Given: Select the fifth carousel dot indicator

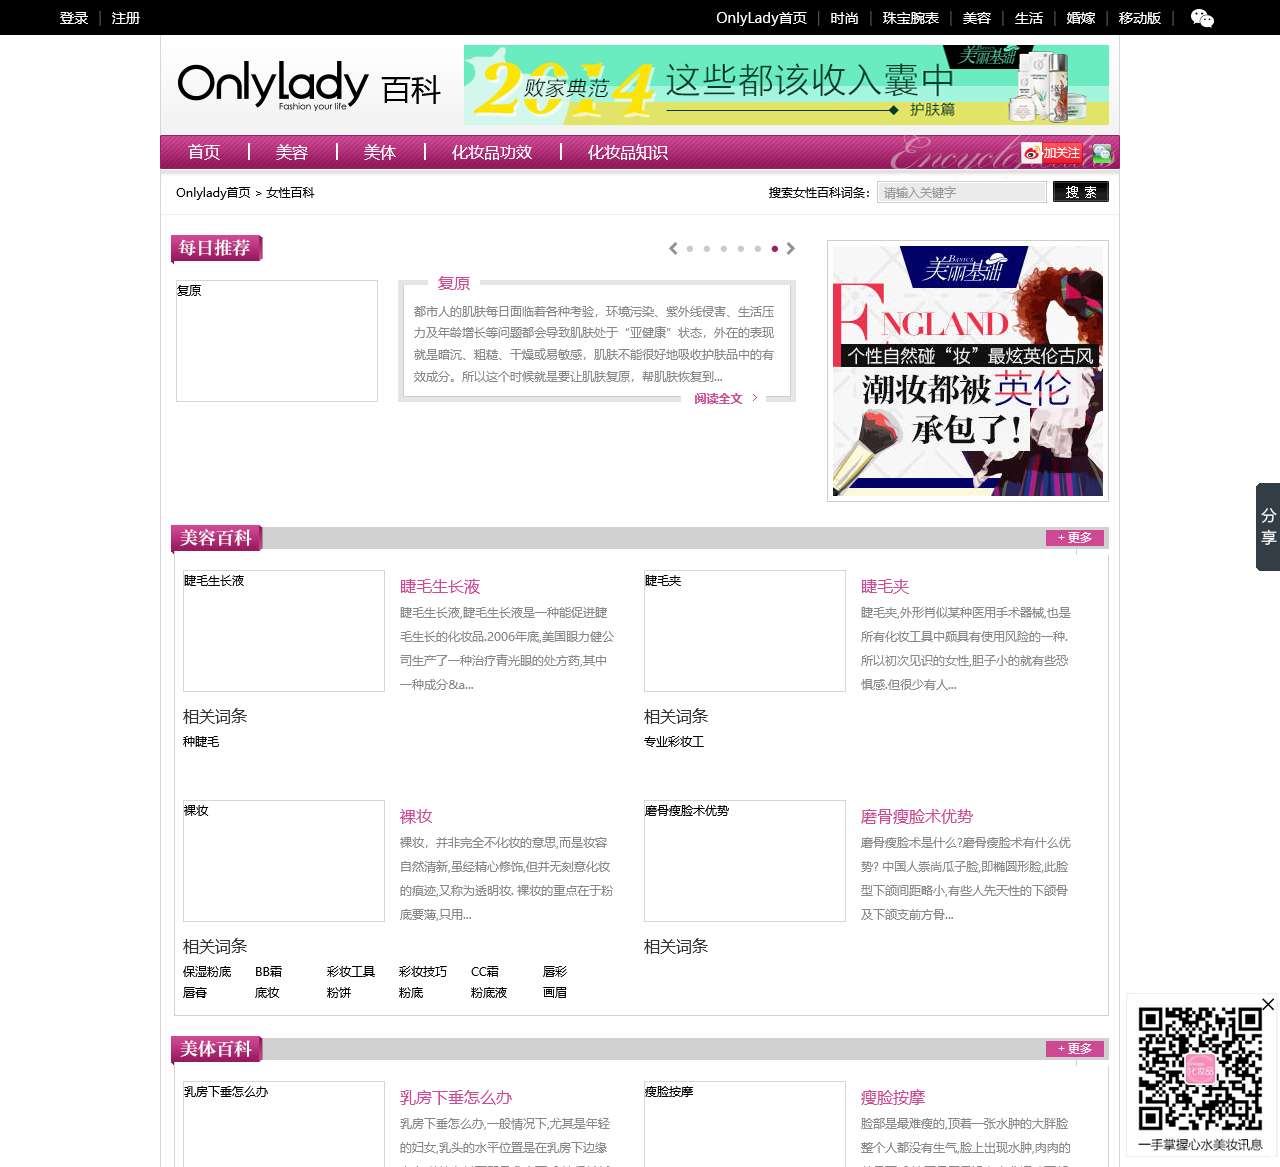Looking at the screenshot, I should 757,249.
